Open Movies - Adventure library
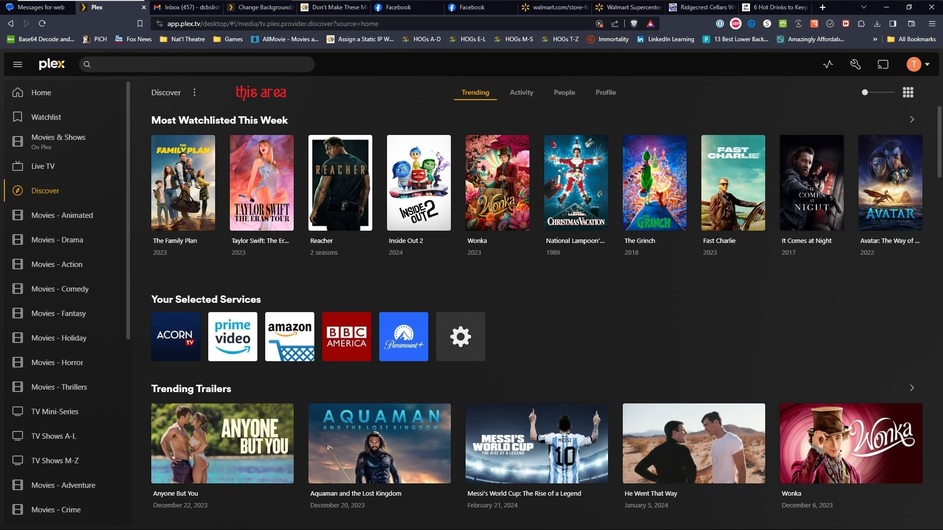Image resolution: width=943 pixels, height=530 pixels. pyautogui.click(x=65, y=485)
